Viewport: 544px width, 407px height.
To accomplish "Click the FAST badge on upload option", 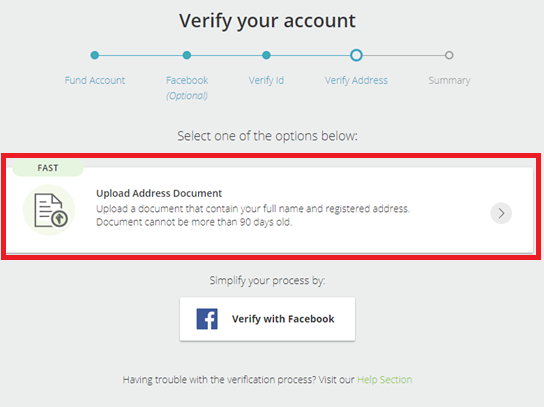I will pyautogui.click(x=48, y=168).
